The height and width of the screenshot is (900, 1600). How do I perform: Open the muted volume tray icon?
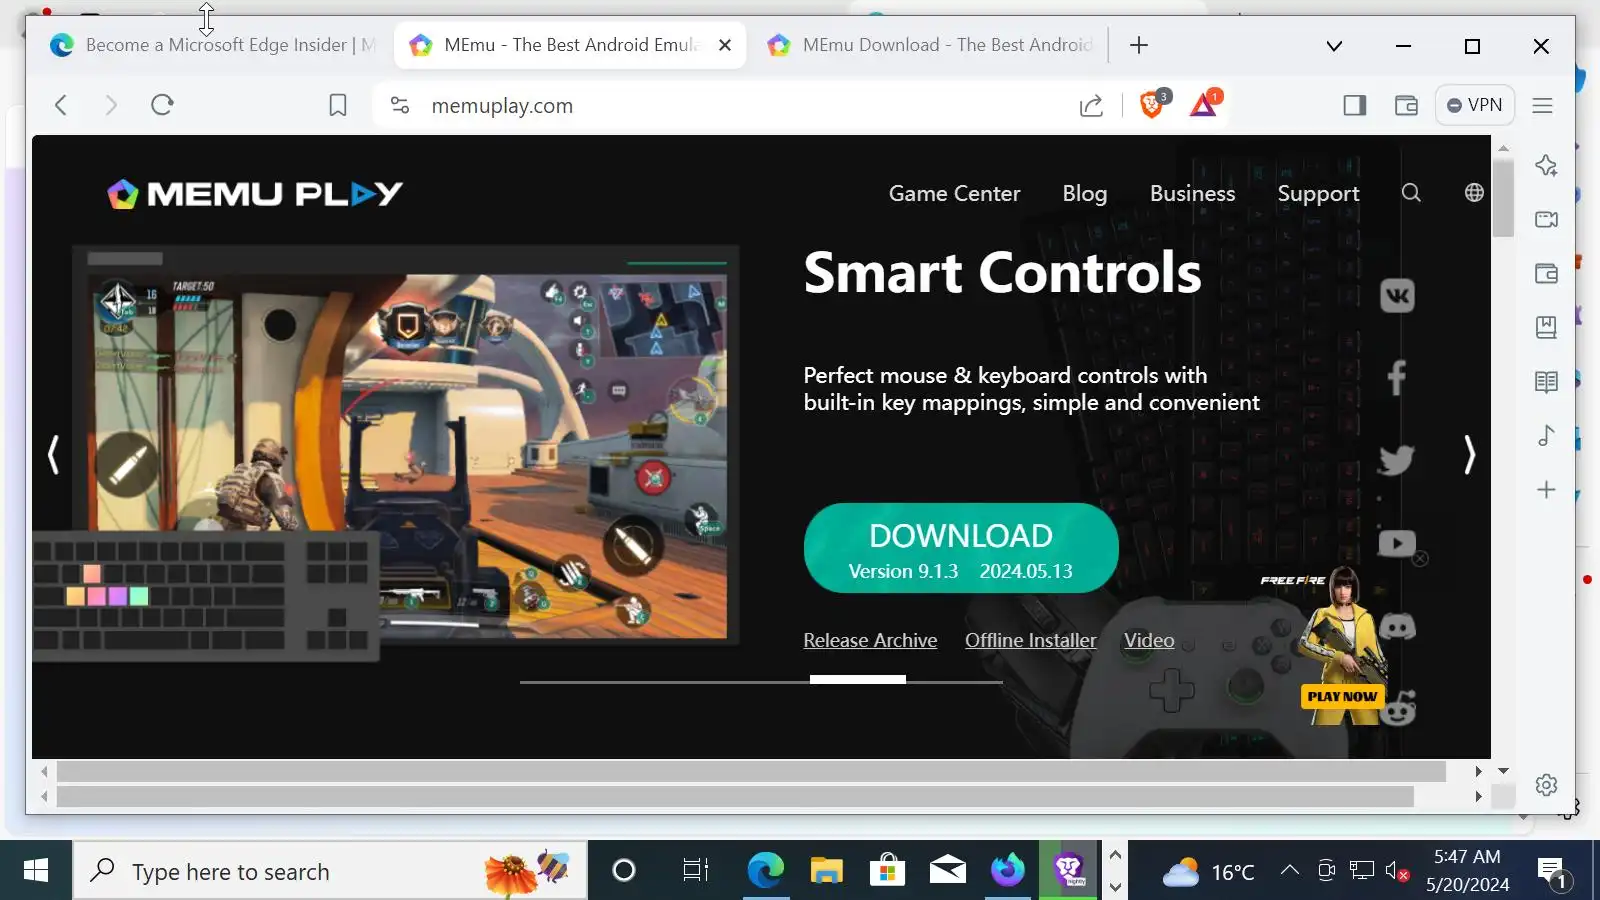coord(1397,871)
